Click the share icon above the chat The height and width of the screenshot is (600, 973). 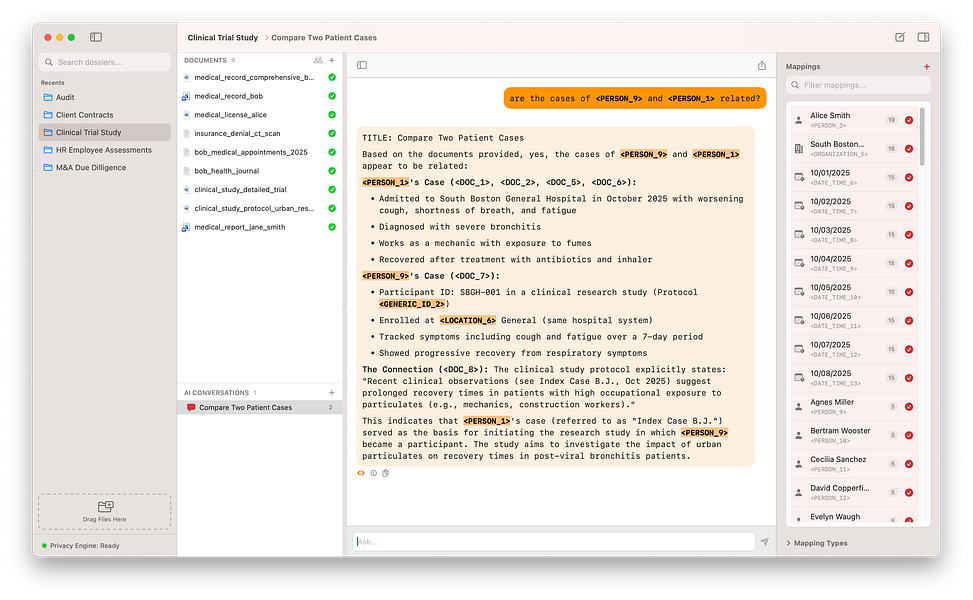pyautogui.click(x=761, y=65)
